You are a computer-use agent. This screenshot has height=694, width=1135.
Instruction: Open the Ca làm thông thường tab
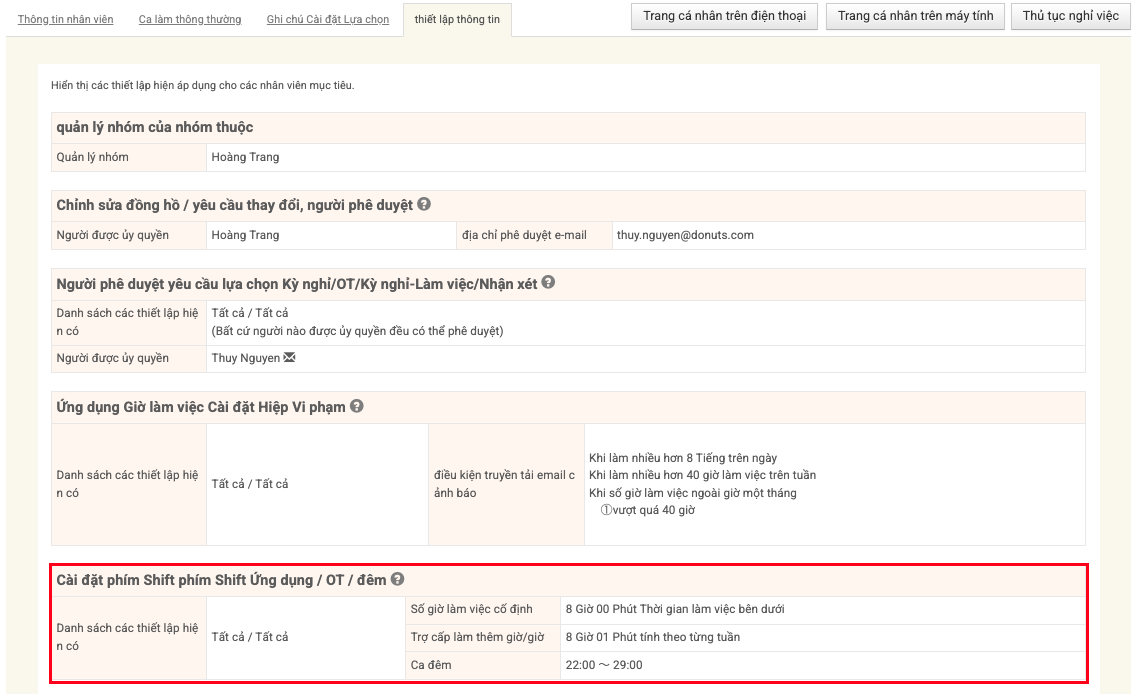(189, 19)
